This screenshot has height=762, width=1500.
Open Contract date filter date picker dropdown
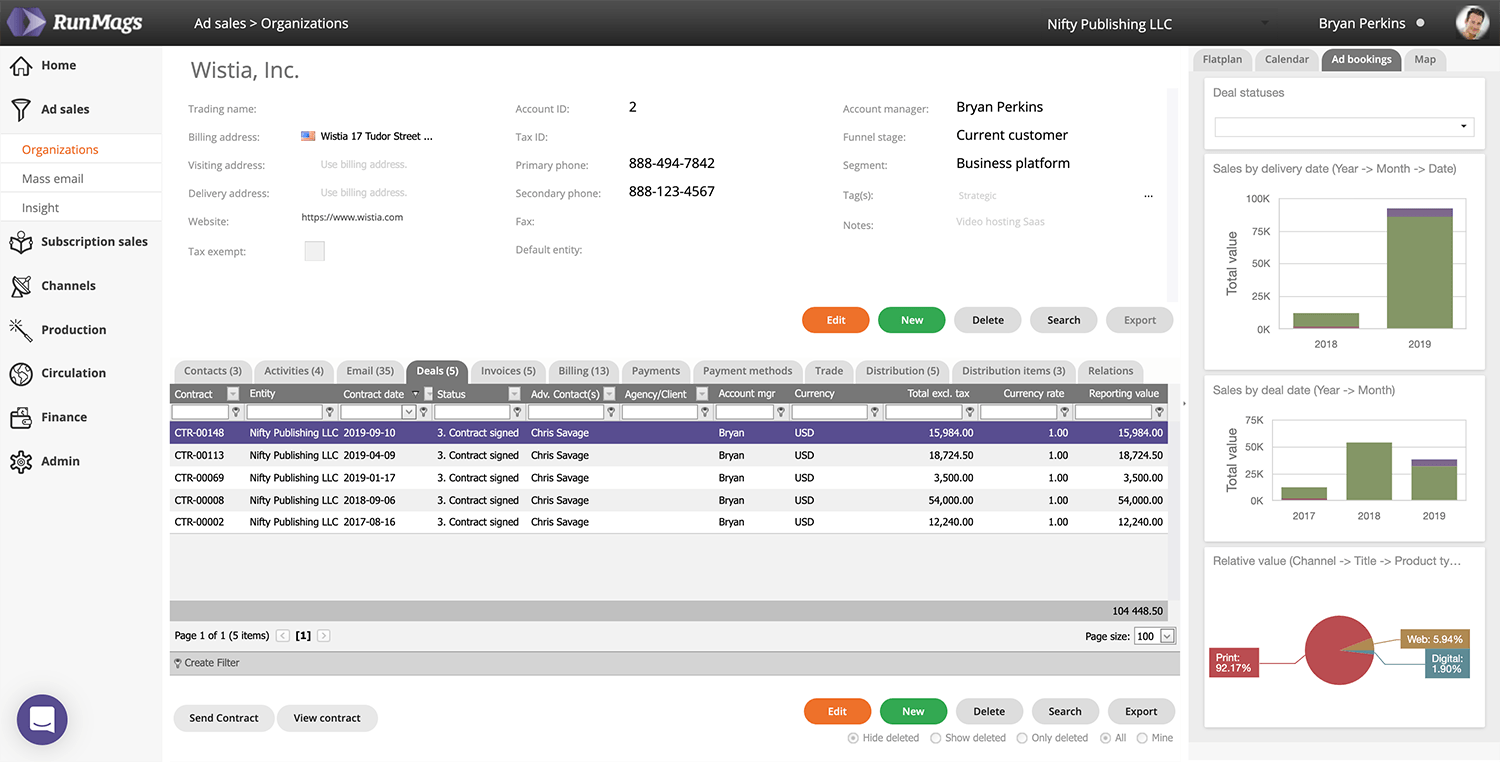pos(408,412)
